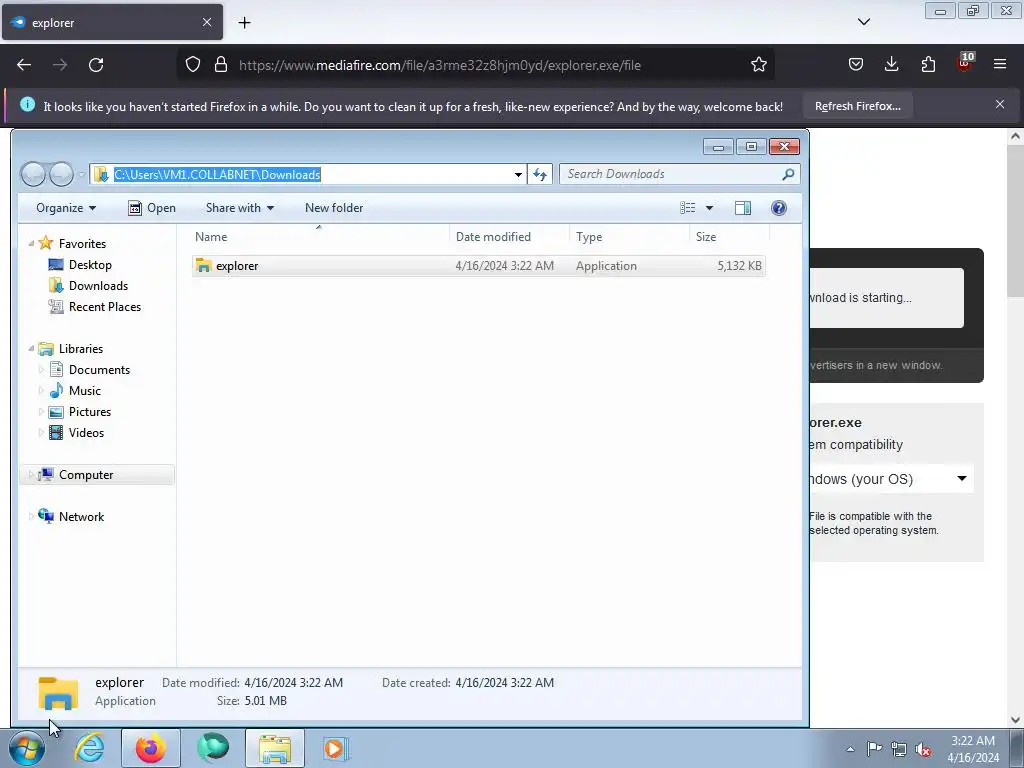Go back in Firefox browser history
Screen dimensions: 1024x768
tap(24, 65)
